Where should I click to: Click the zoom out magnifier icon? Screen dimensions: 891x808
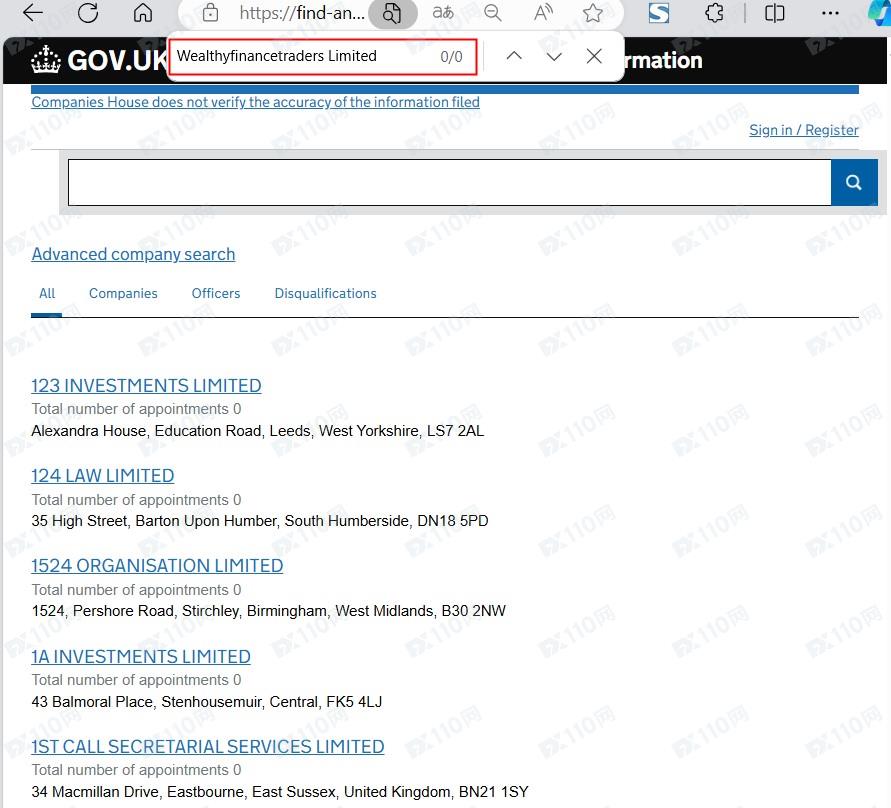493,13
